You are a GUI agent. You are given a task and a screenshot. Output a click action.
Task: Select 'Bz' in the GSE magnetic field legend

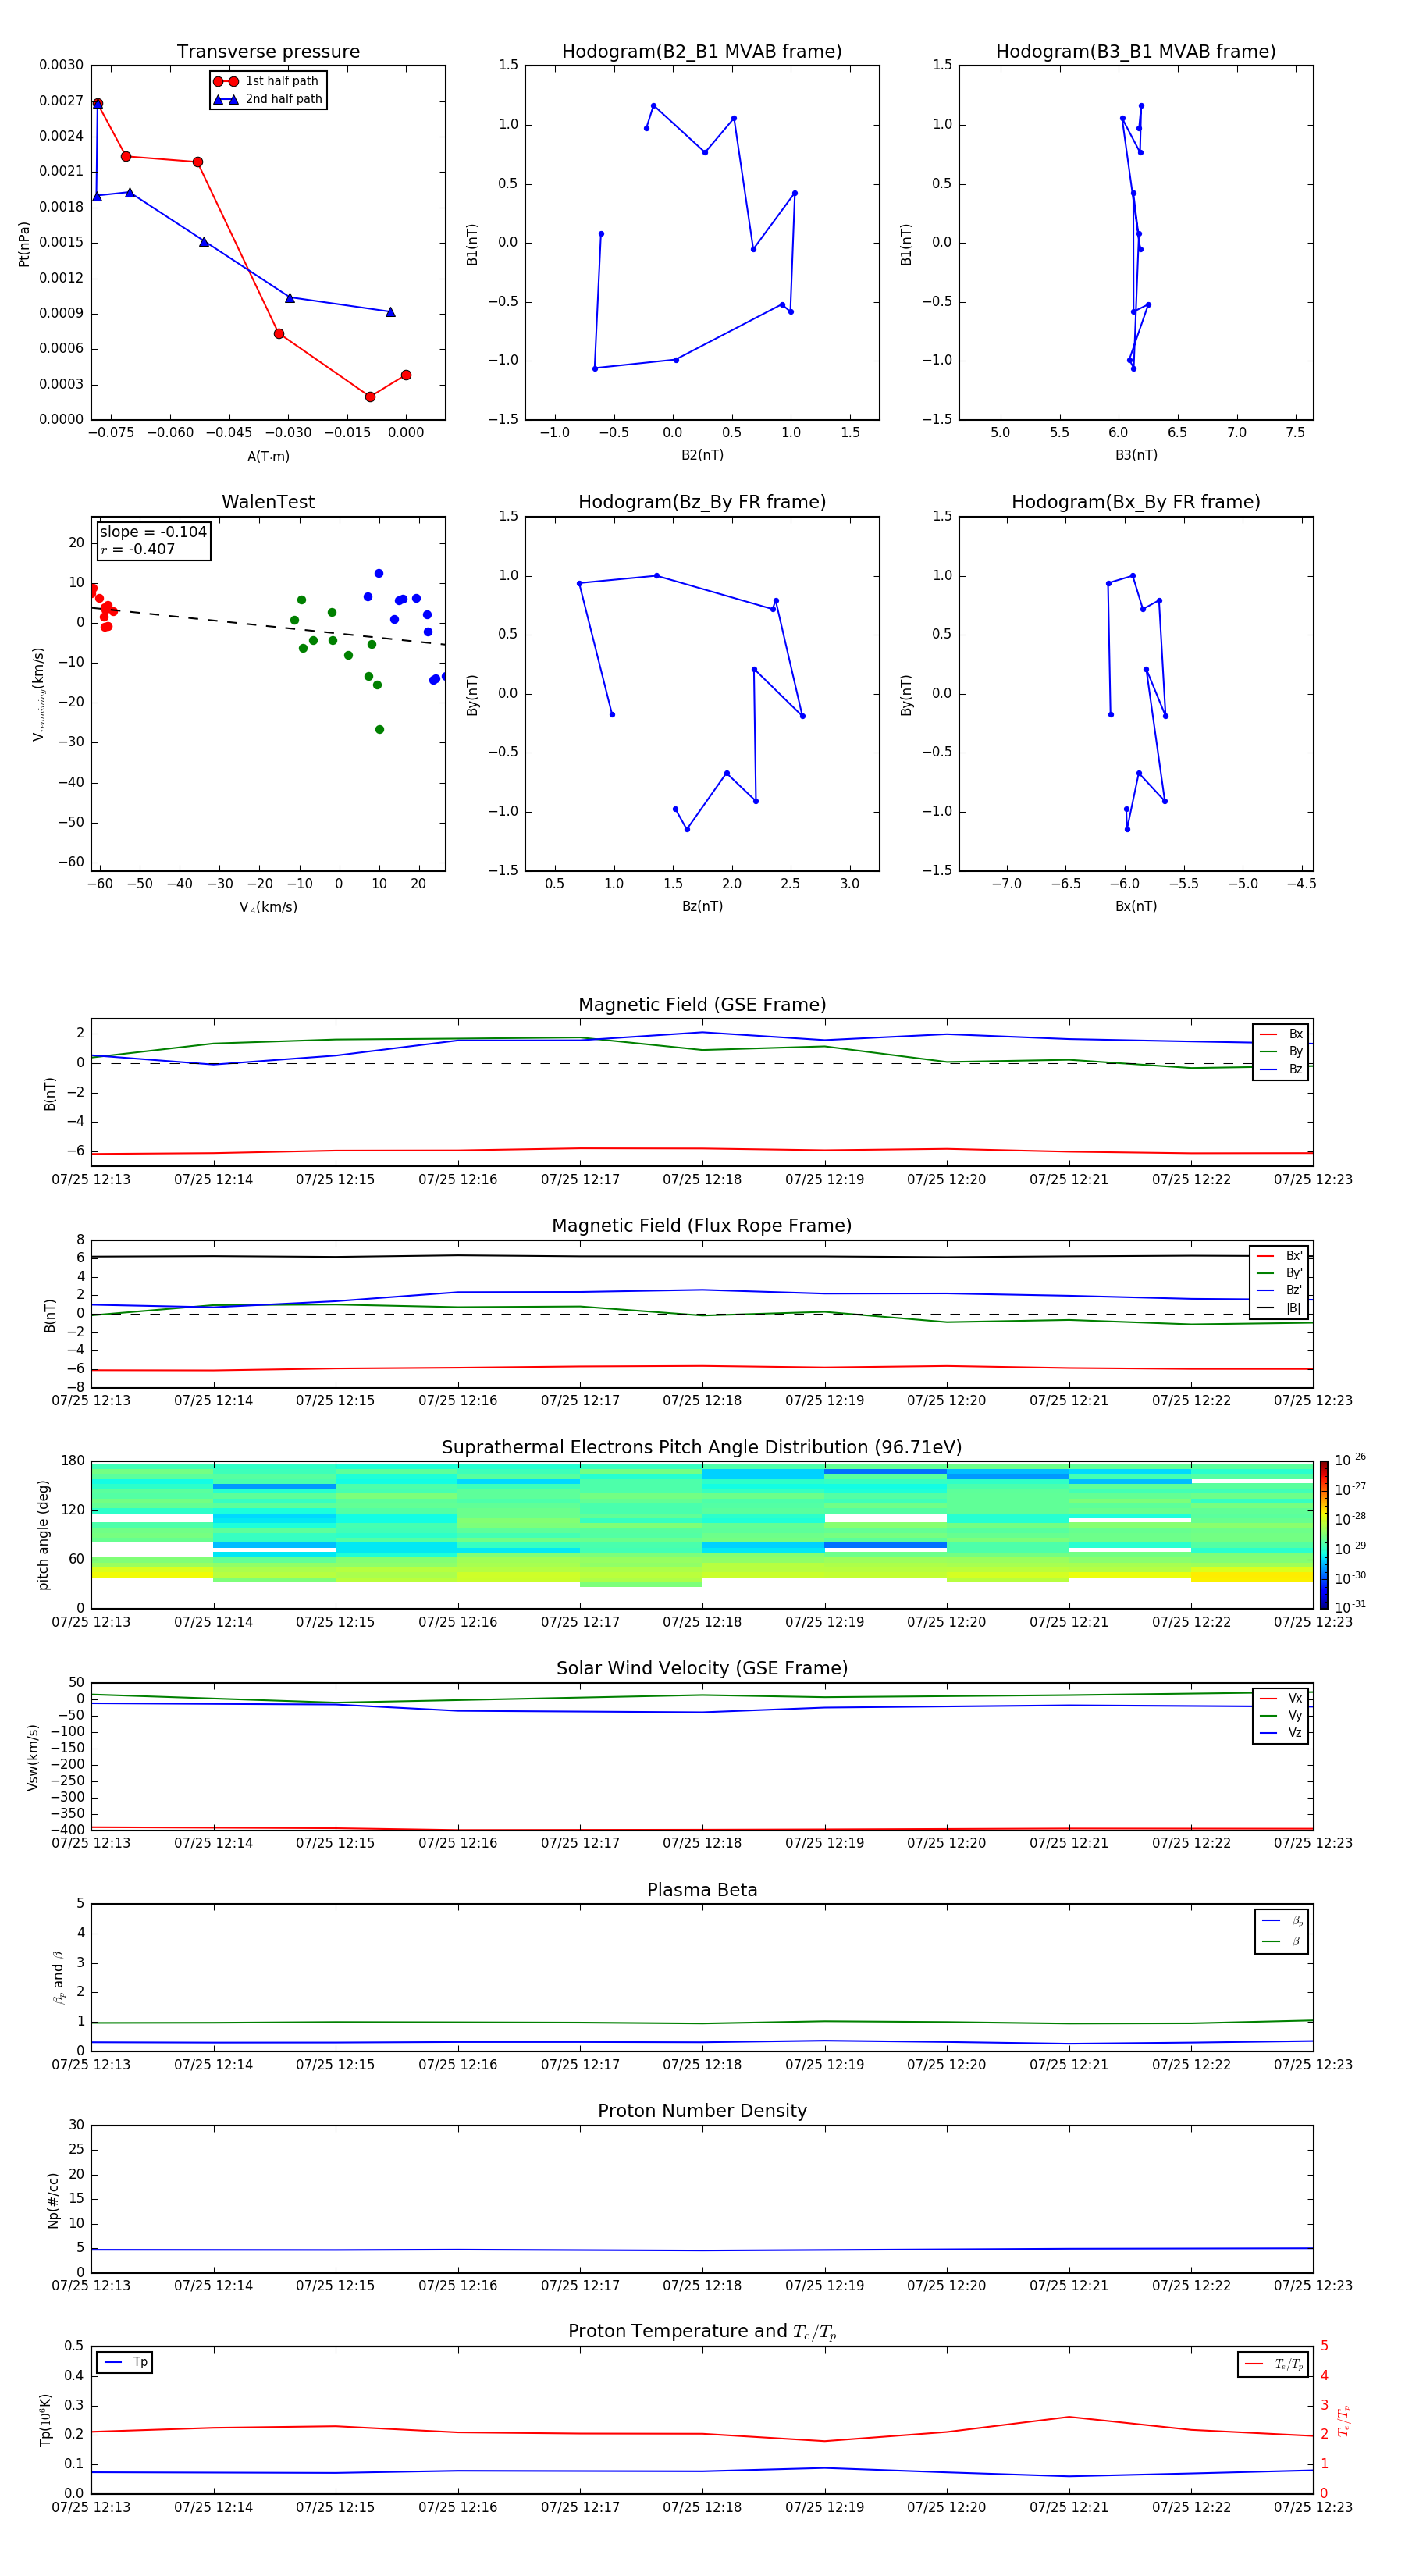click(x=1281, y=1069)
